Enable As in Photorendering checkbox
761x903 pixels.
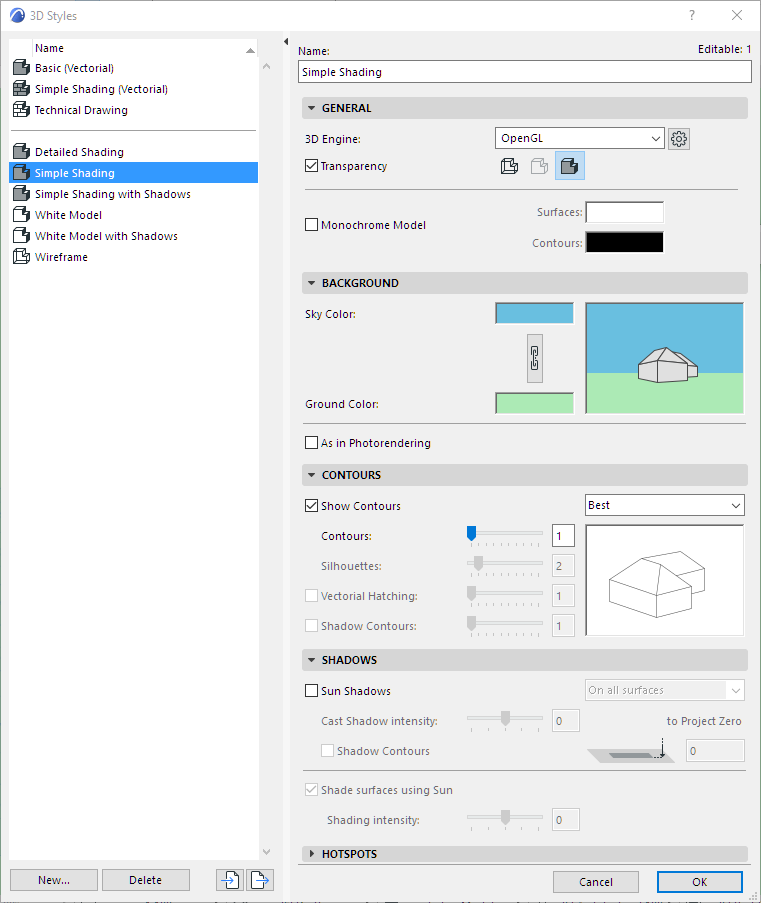[x=311, y=443]
